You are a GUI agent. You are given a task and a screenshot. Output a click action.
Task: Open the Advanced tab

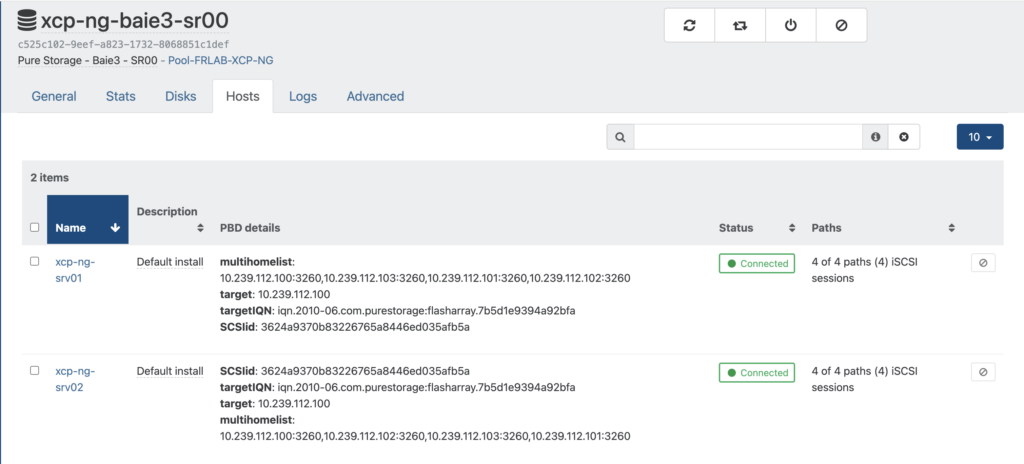click(375, 97)
